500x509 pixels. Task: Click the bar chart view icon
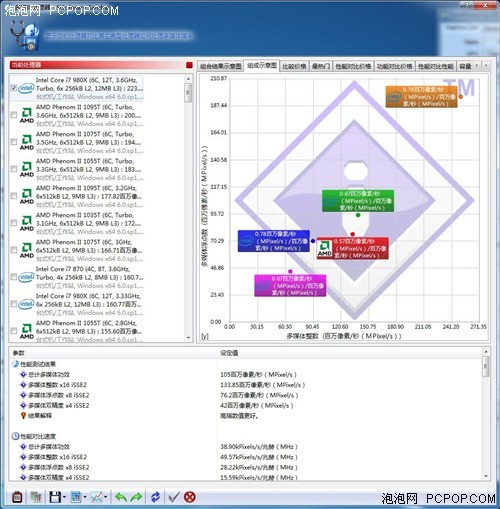click(x=76, y=497)
